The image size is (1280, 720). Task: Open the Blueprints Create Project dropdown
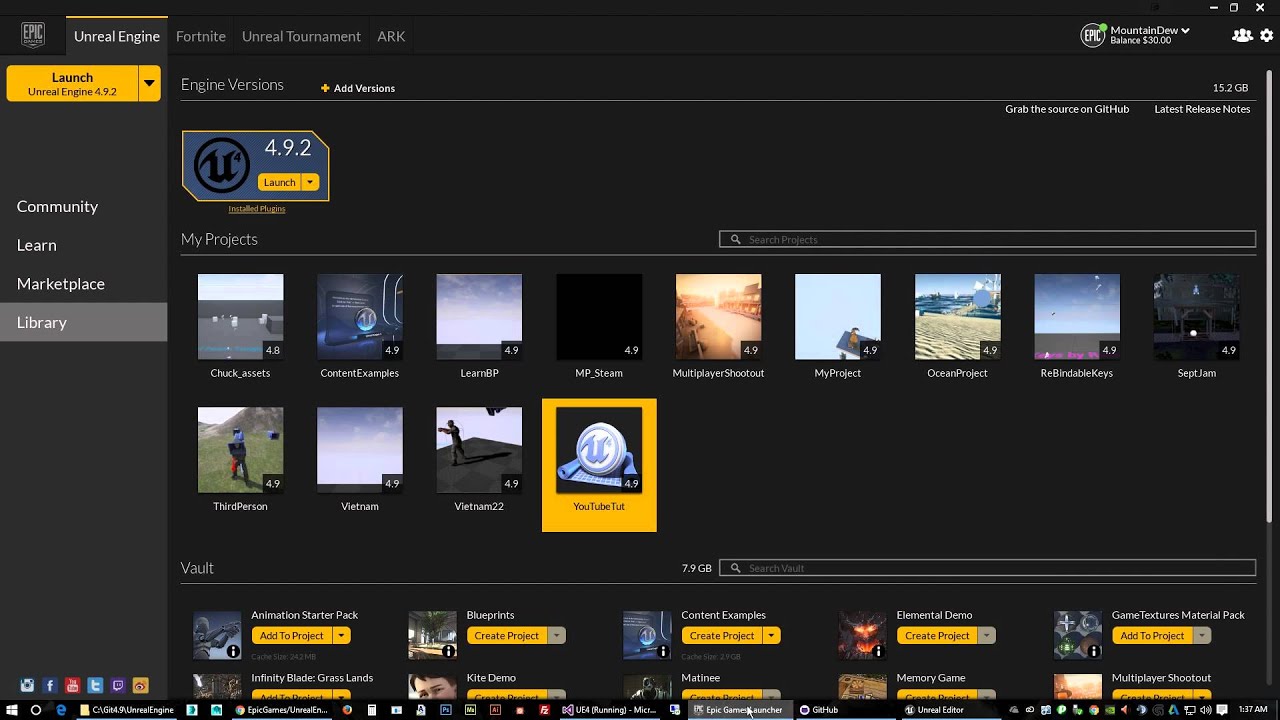click(x=556, y=636)
